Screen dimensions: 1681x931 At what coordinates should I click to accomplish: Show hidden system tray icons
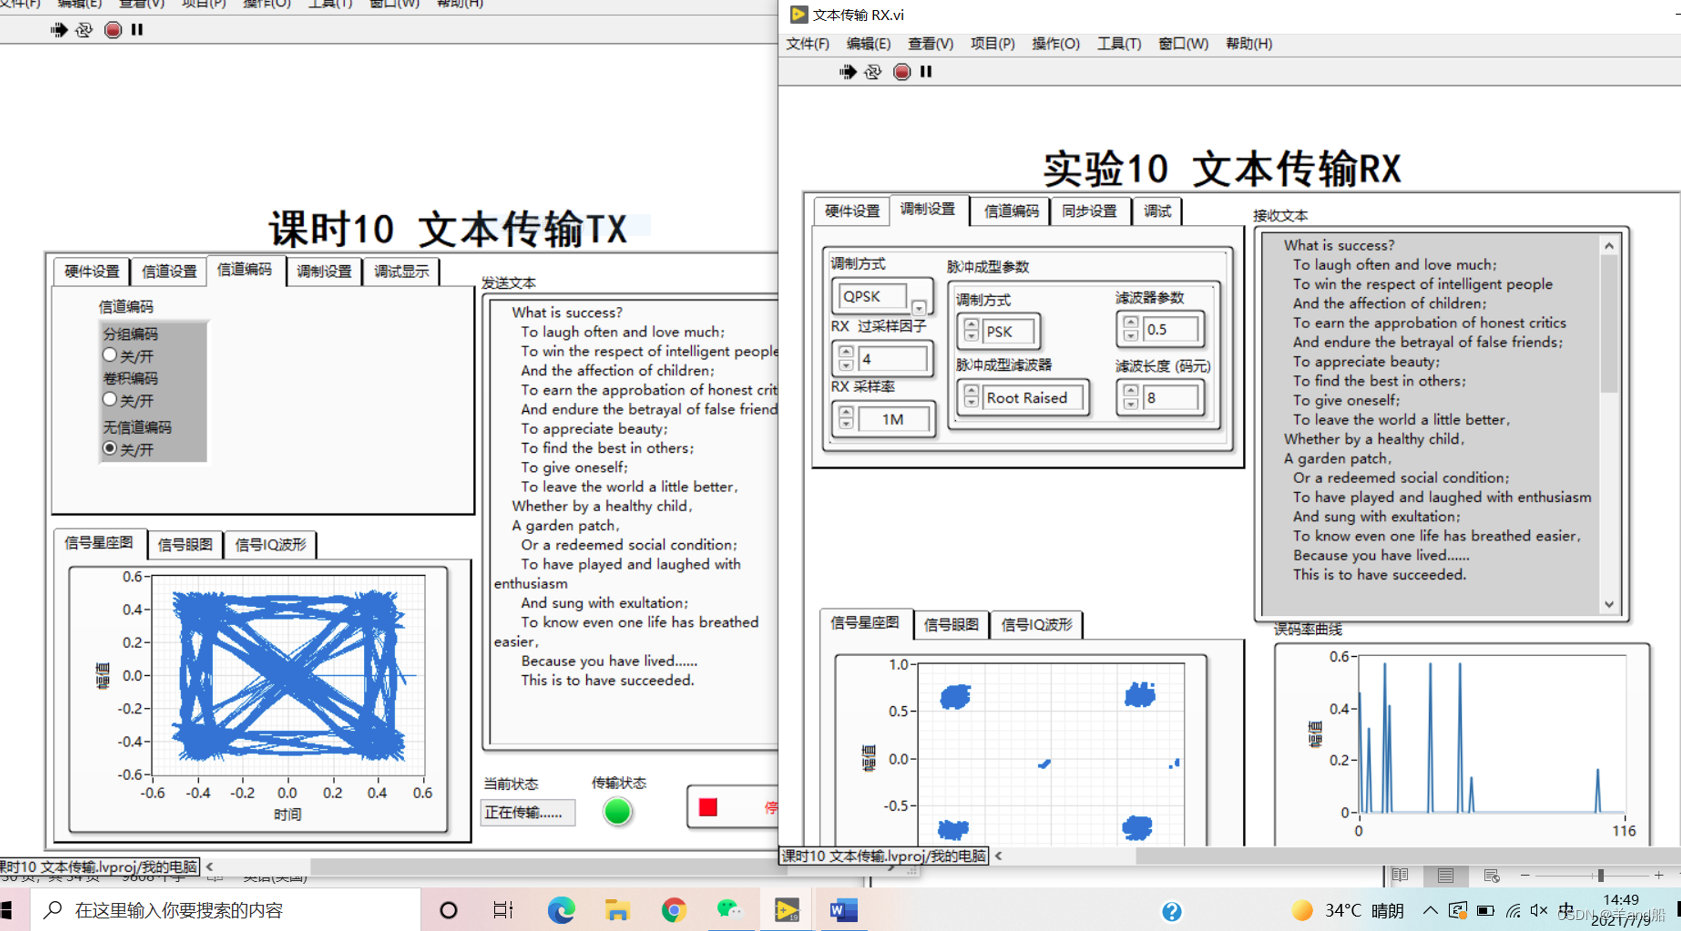coord(1430,910)
